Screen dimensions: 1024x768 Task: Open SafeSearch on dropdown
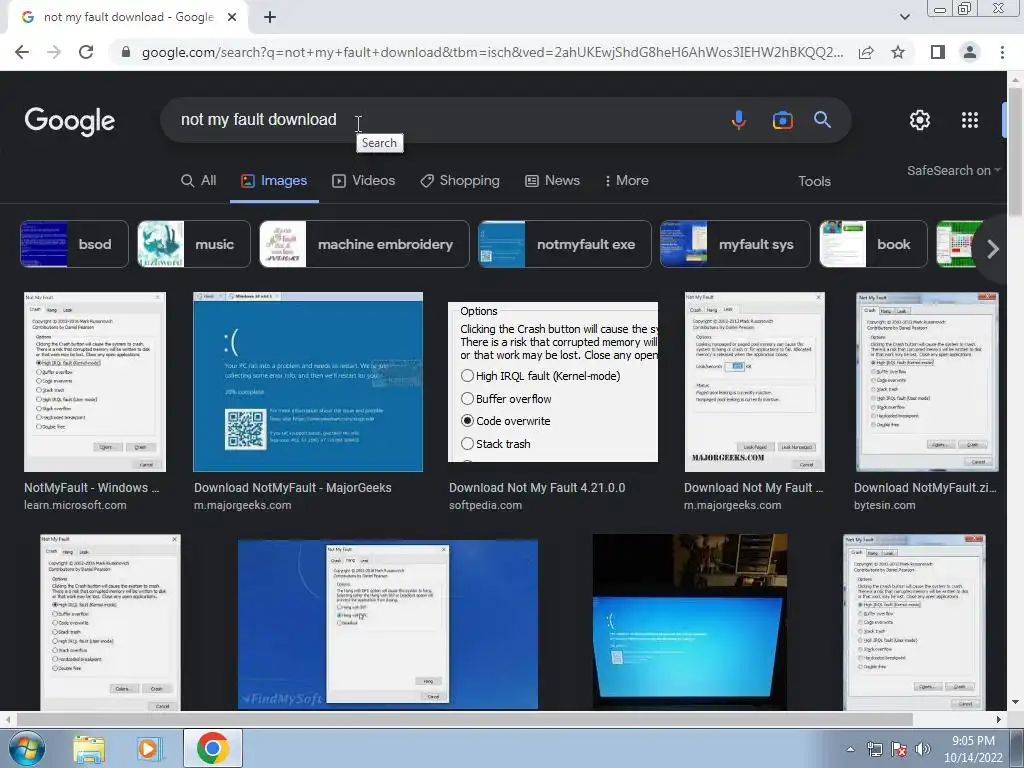(x=953, y=170)
